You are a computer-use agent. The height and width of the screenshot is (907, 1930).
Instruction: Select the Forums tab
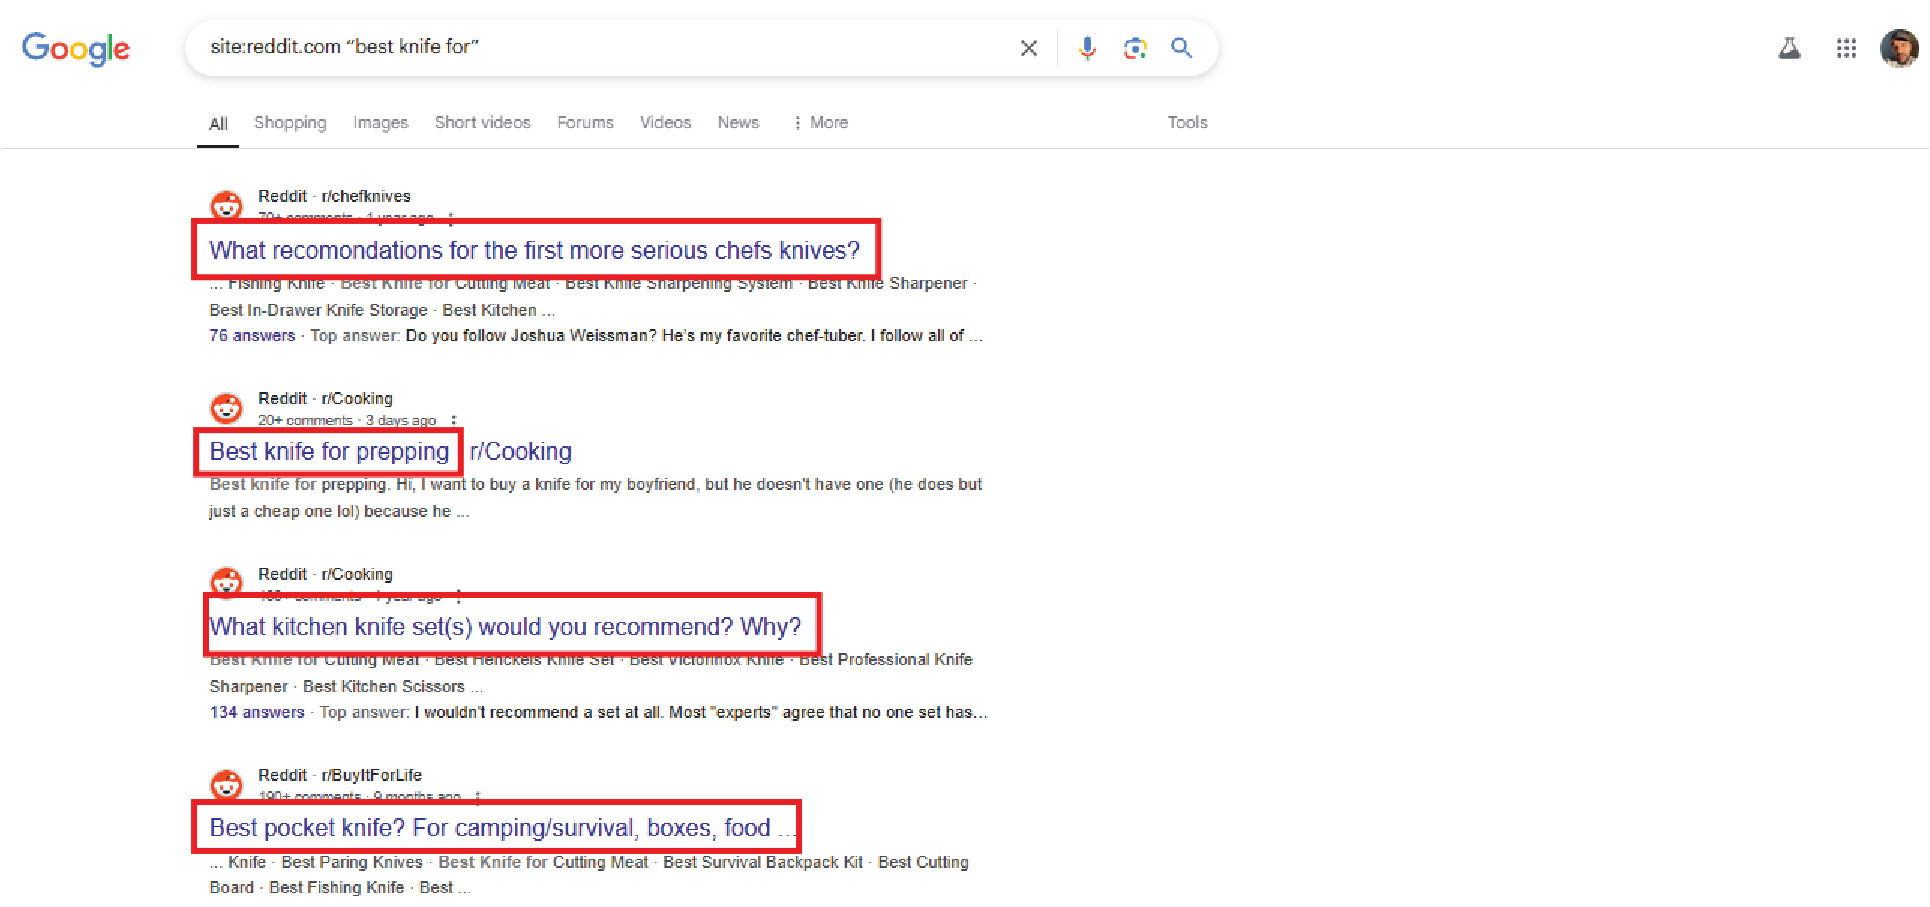click(585, 122)
